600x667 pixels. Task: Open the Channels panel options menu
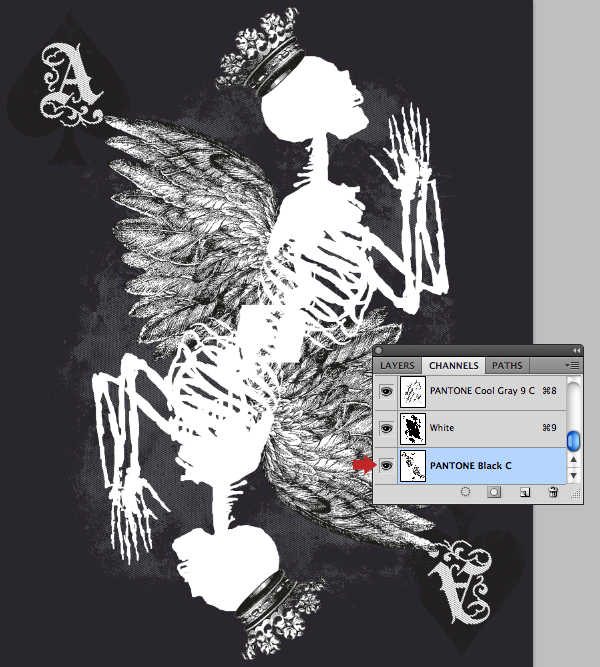[572, 365]
